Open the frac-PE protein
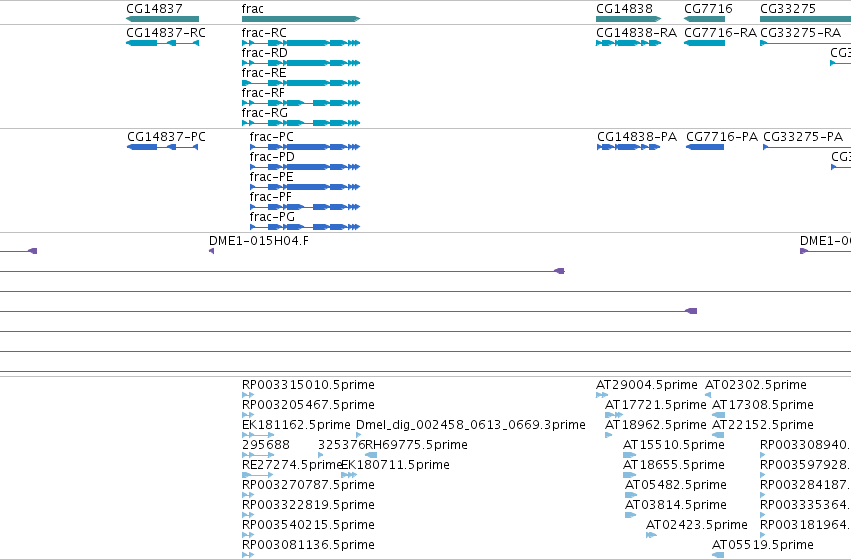Screen dimensions: 851x560 [304, 187]
